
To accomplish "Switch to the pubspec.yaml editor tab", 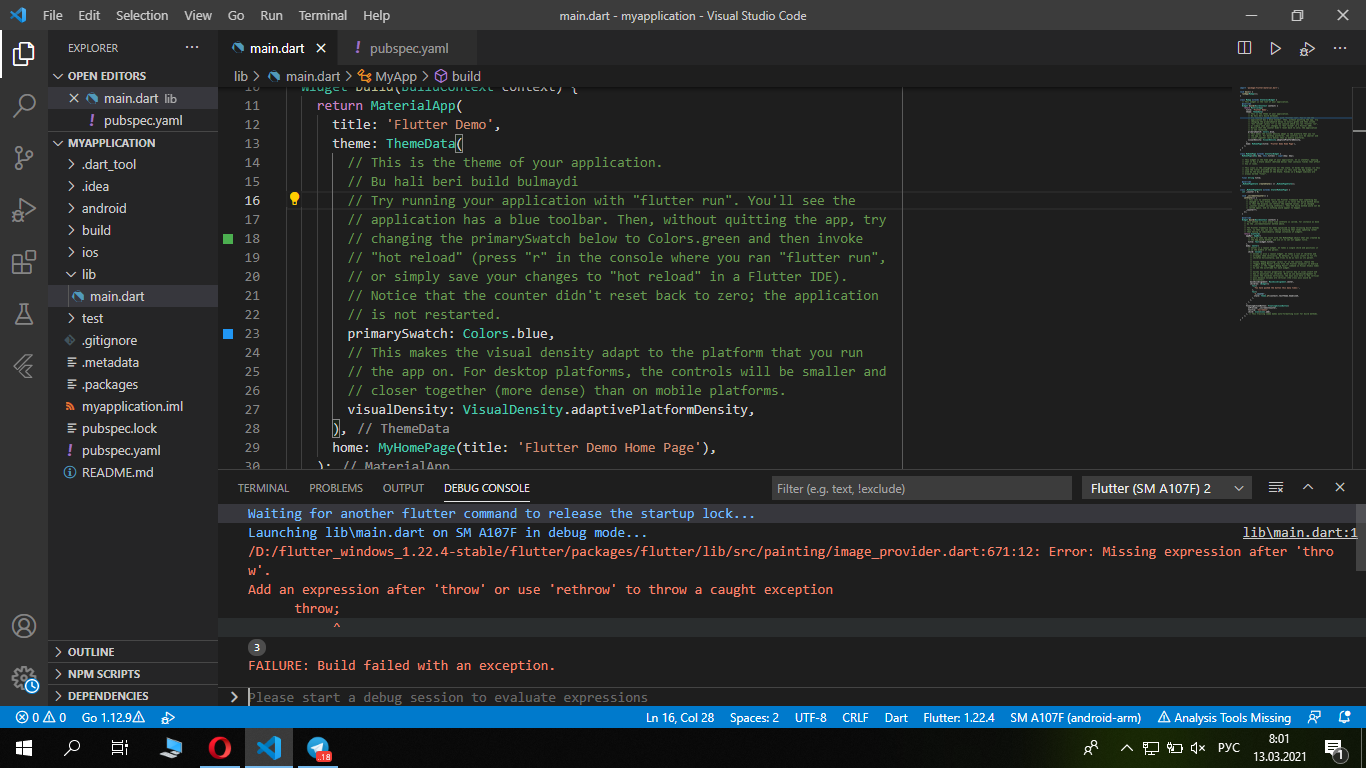I will [408, 48].
